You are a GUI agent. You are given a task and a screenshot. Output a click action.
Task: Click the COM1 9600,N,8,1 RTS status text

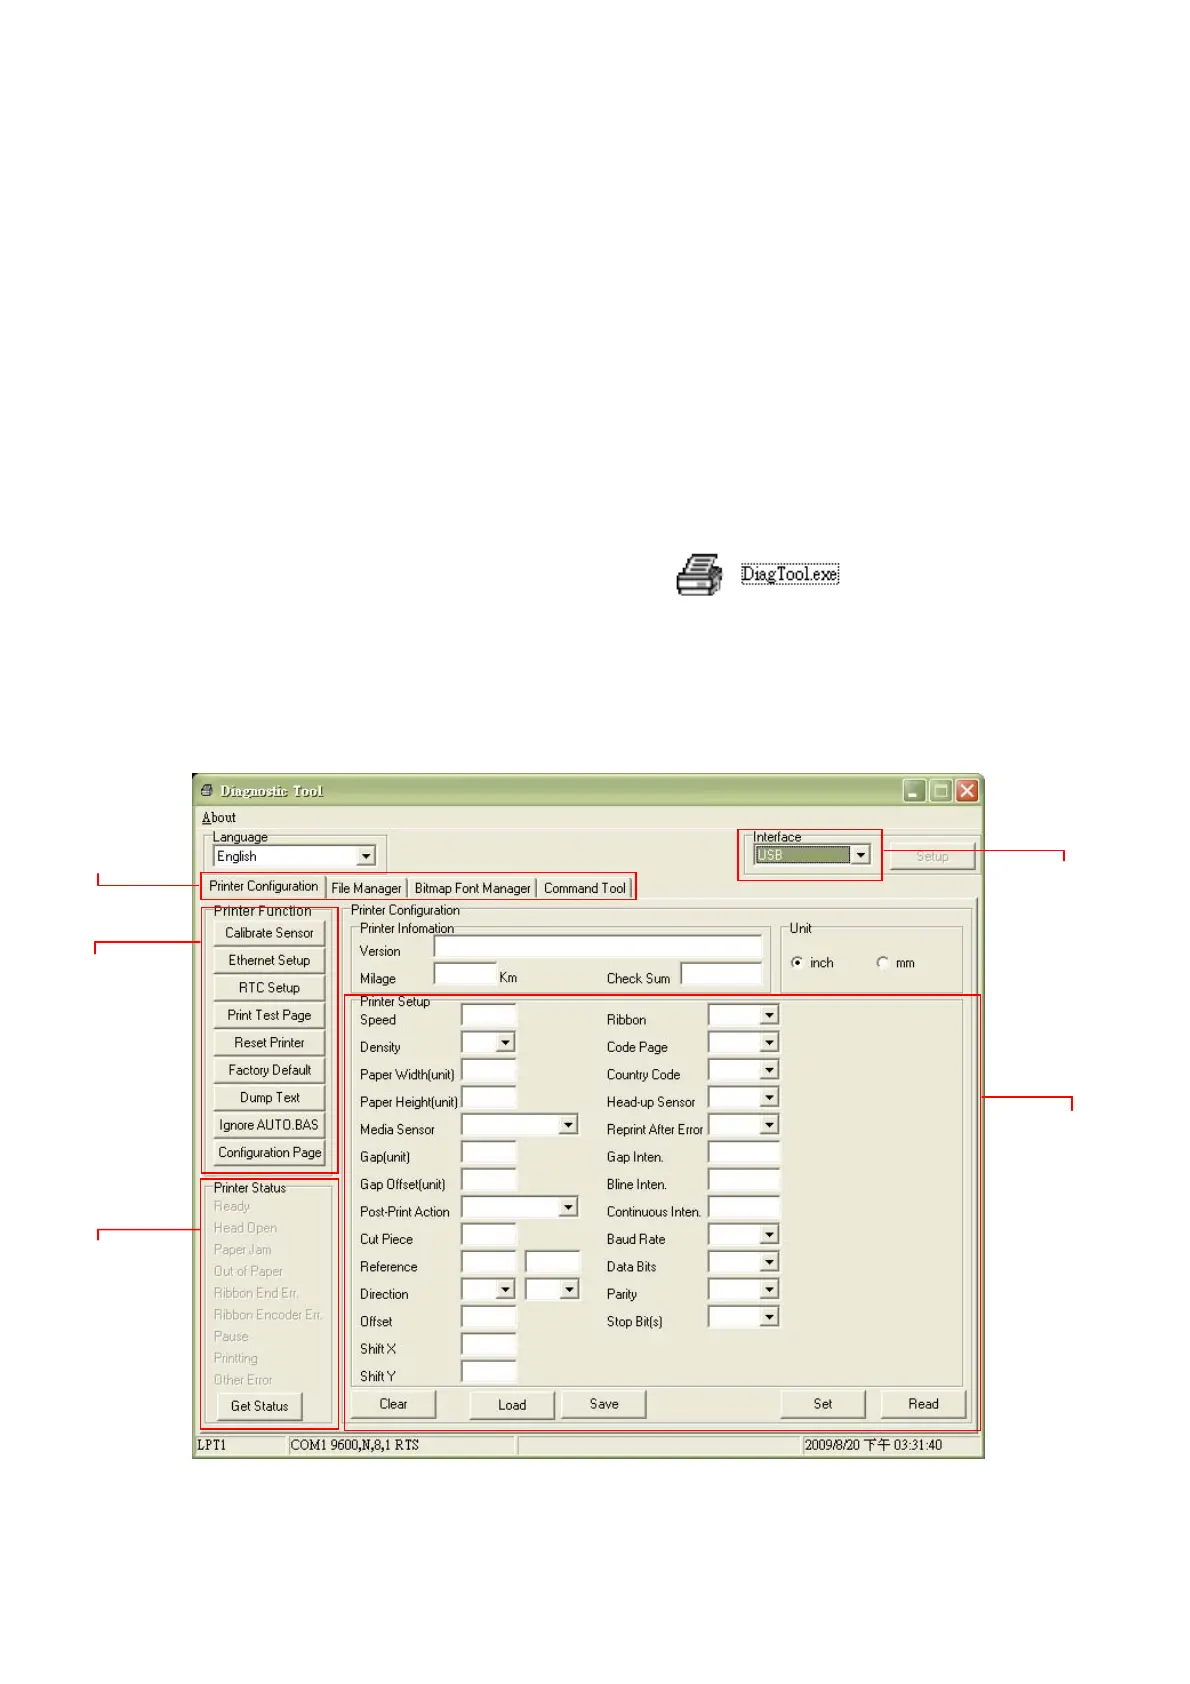355,1445
